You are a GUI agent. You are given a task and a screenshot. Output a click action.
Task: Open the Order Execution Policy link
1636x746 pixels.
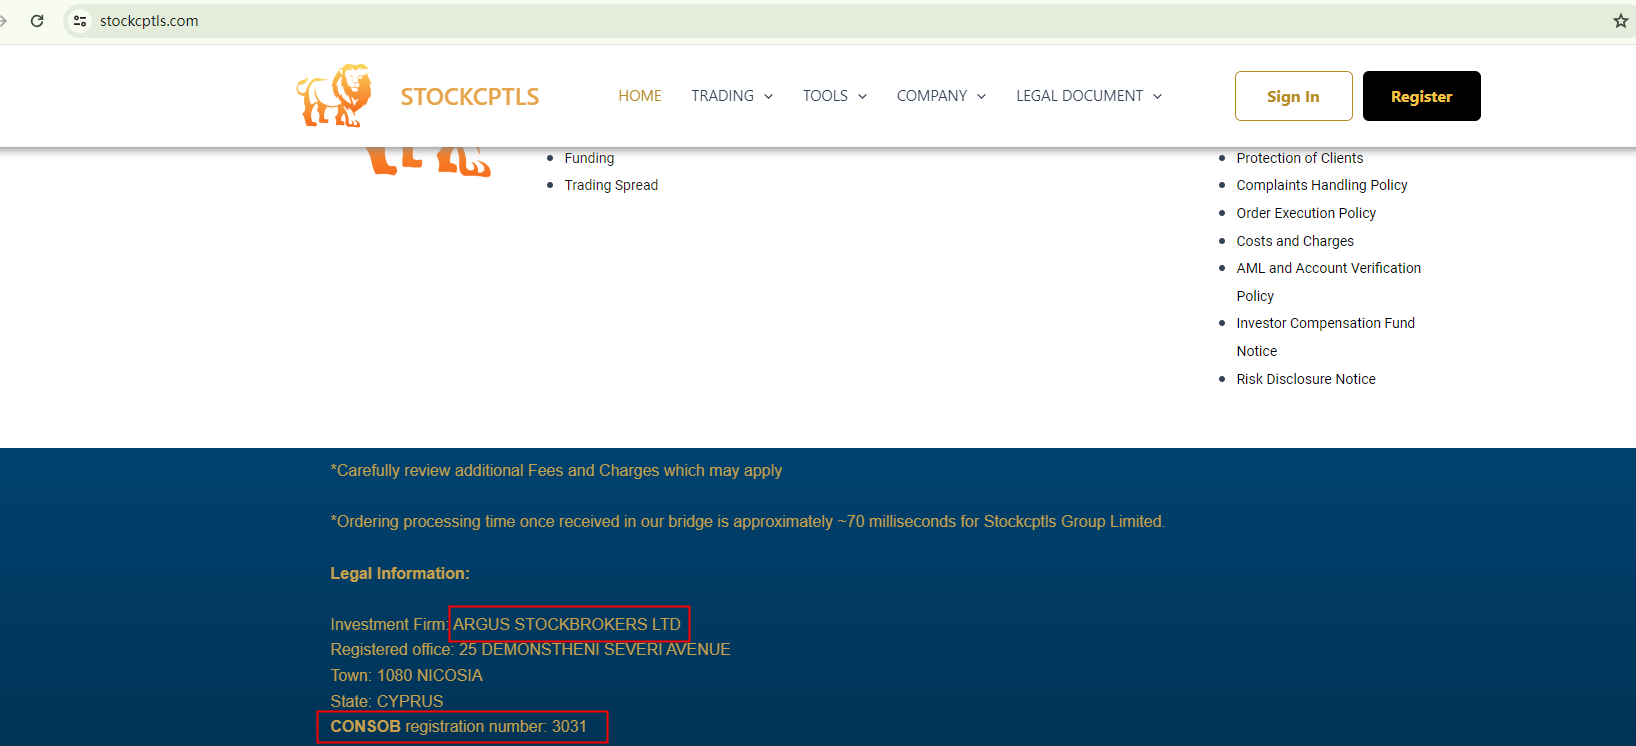pos(1306,213)
